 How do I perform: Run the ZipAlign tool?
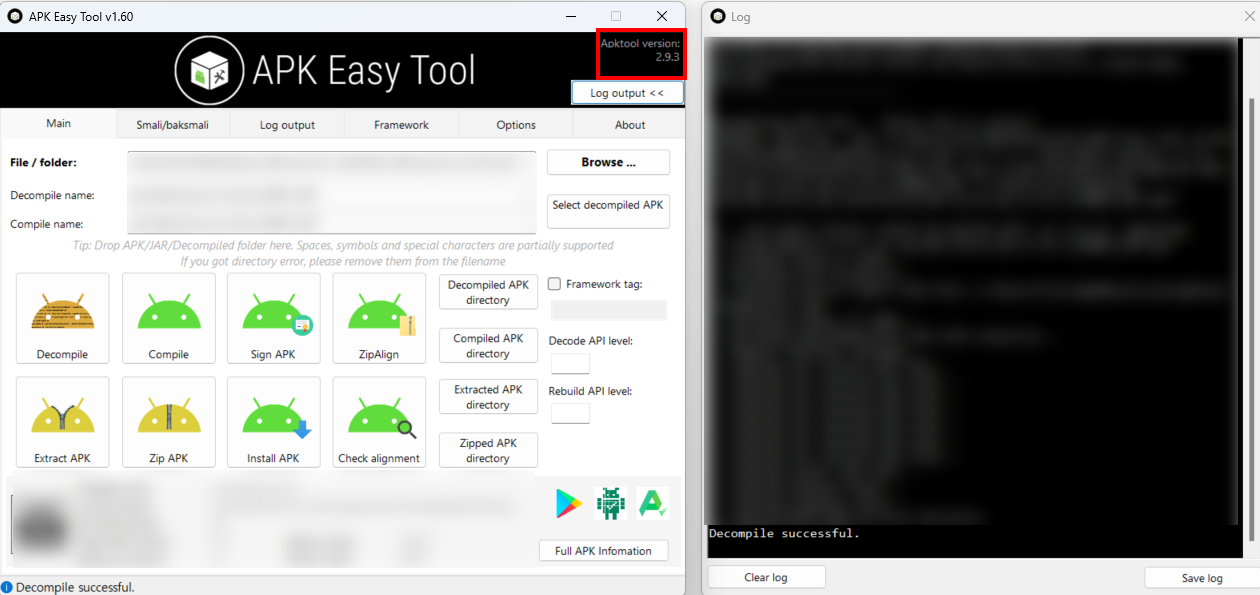(x=379, y=318)
